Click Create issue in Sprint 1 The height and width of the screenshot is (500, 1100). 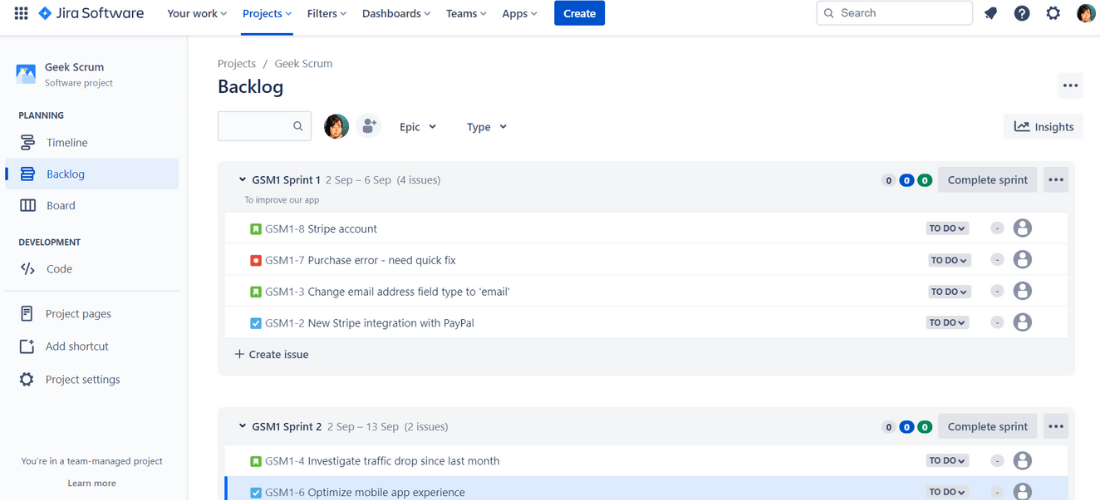click(x=271, y=355)
